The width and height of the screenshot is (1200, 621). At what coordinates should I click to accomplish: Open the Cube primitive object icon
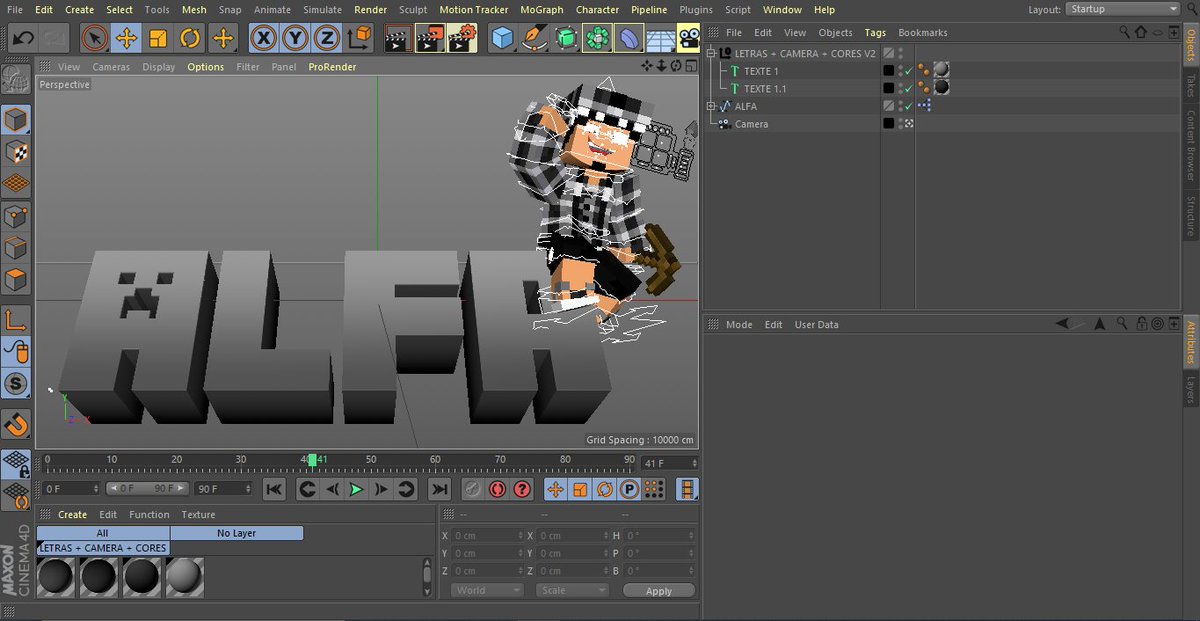[x=502, y=38]
